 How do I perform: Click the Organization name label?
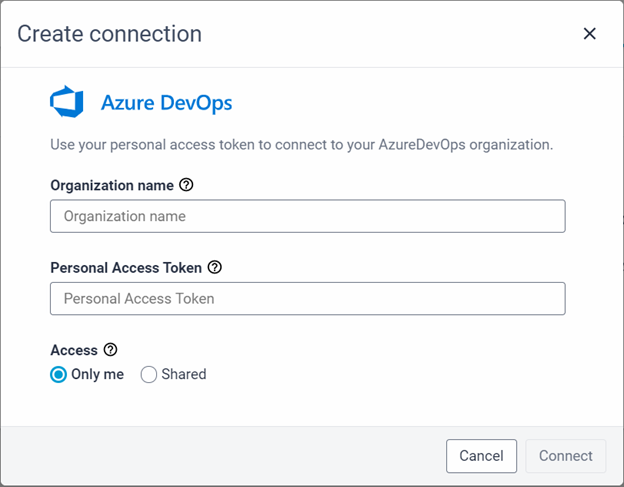point(112,185)
